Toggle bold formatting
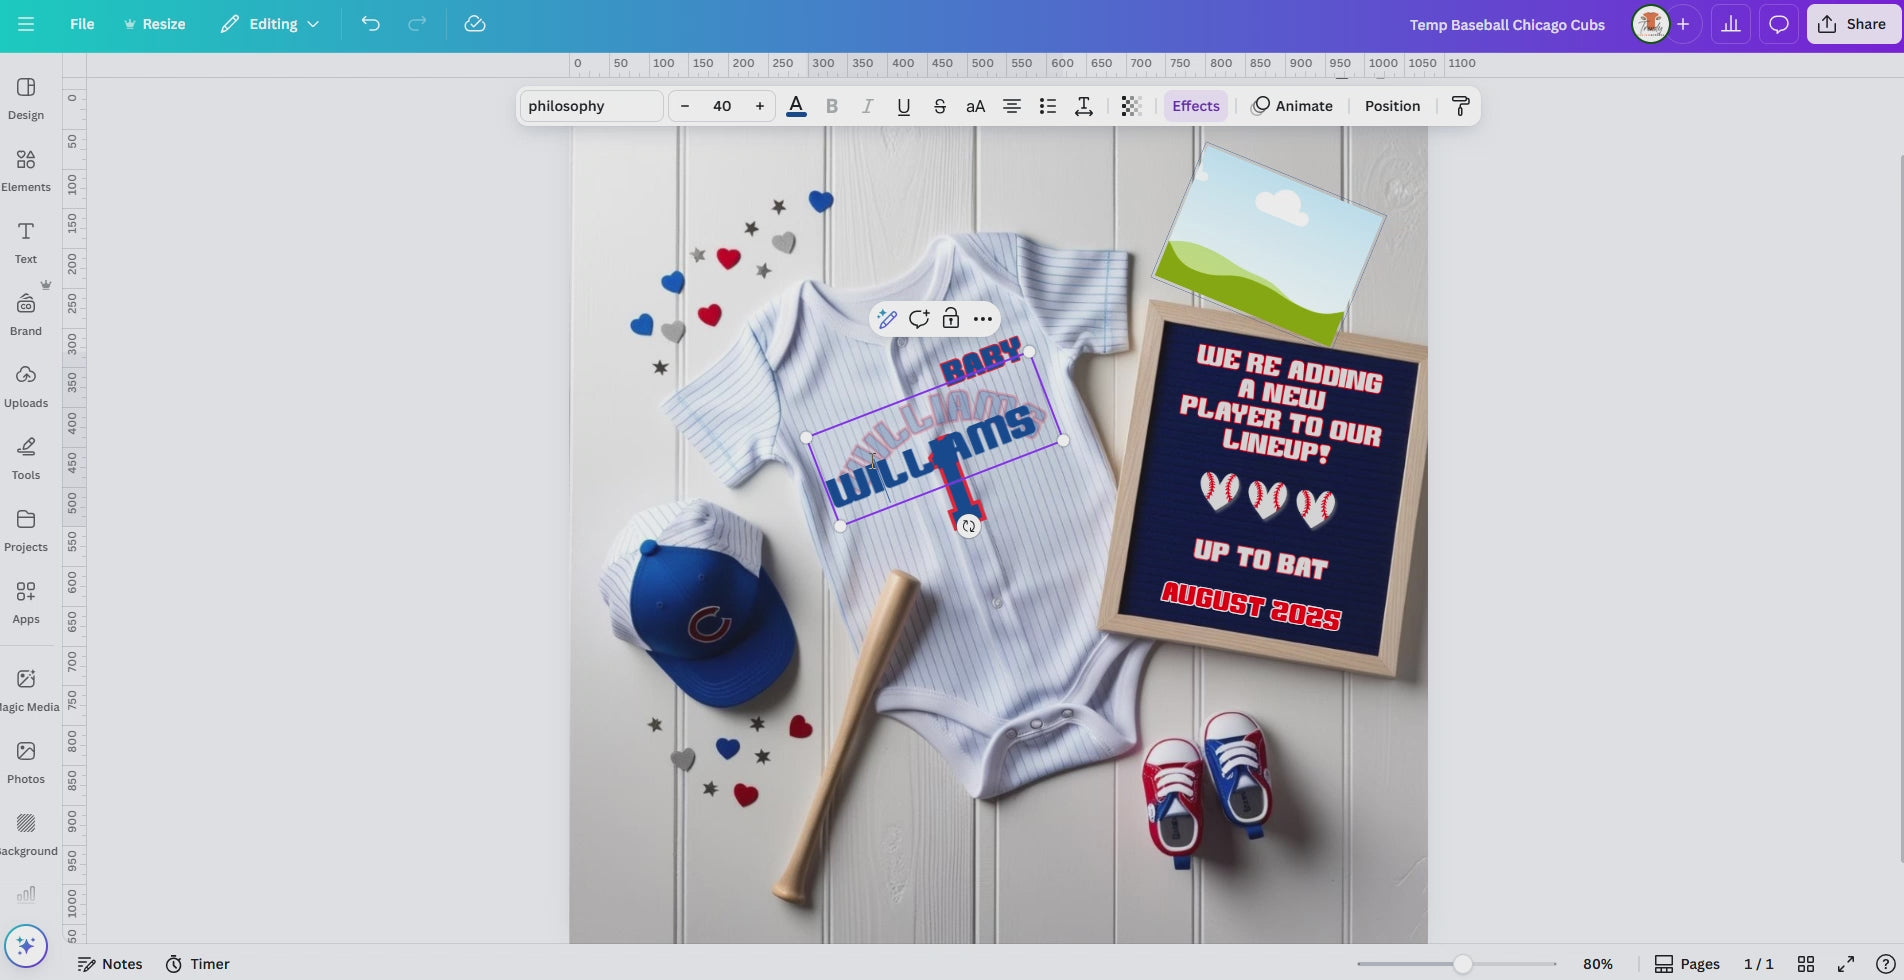 (831, 106)
